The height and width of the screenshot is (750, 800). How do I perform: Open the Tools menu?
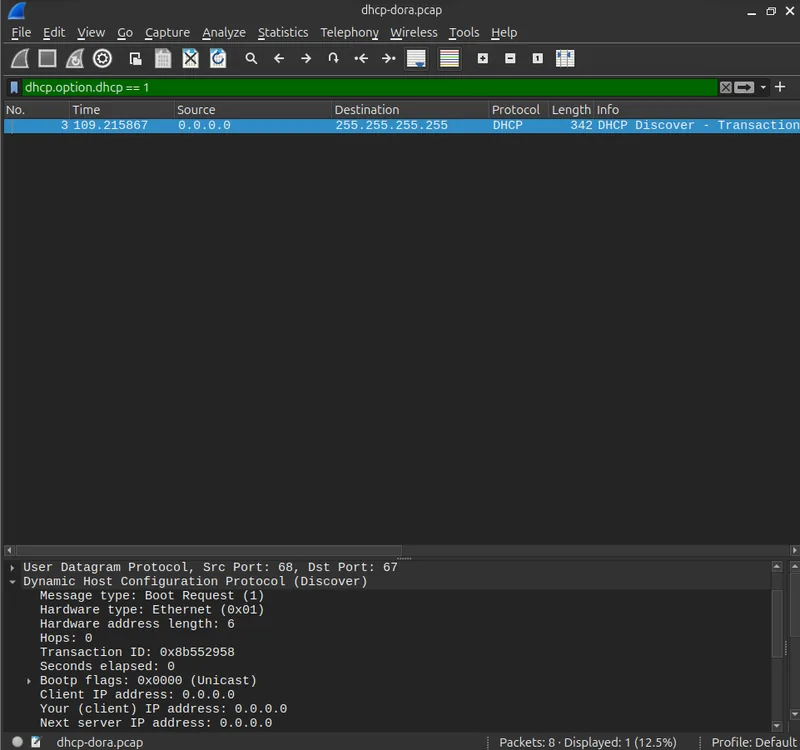tap(464, 33)
